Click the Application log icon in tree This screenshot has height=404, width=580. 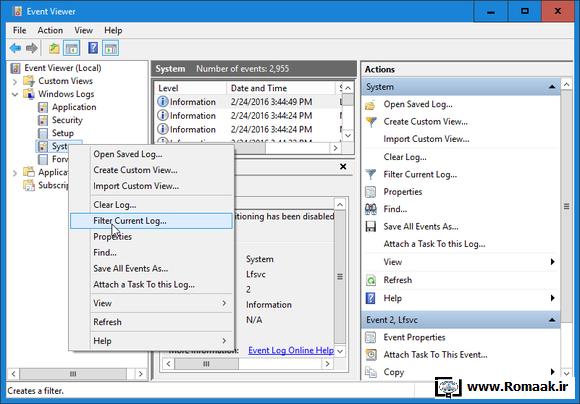point(43,107)
